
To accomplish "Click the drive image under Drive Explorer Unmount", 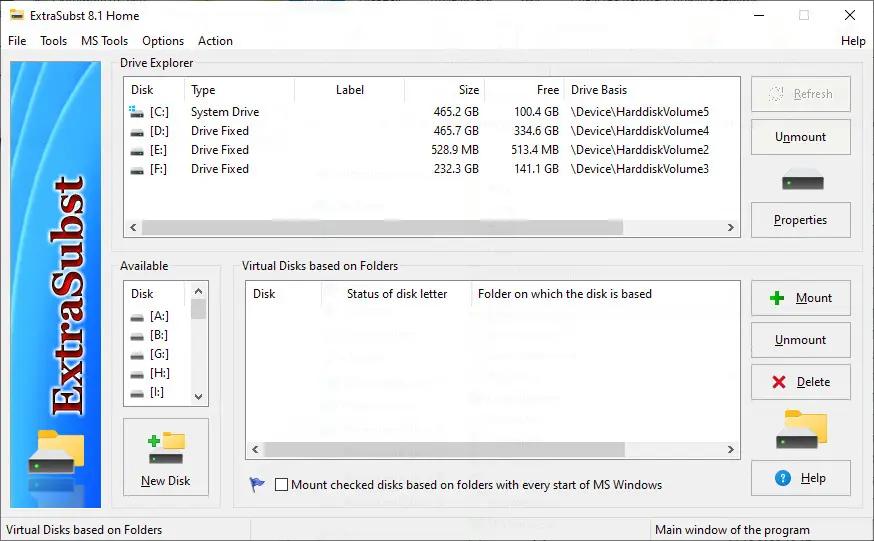I will [x=802, y=182].
